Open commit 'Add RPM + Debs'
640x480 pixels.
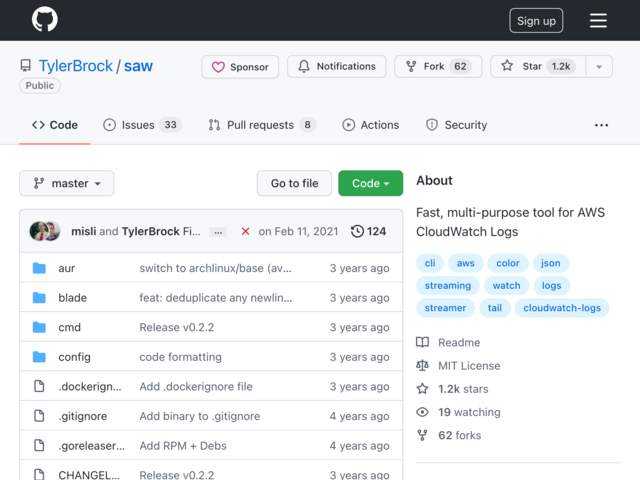[x=183, y=446]
